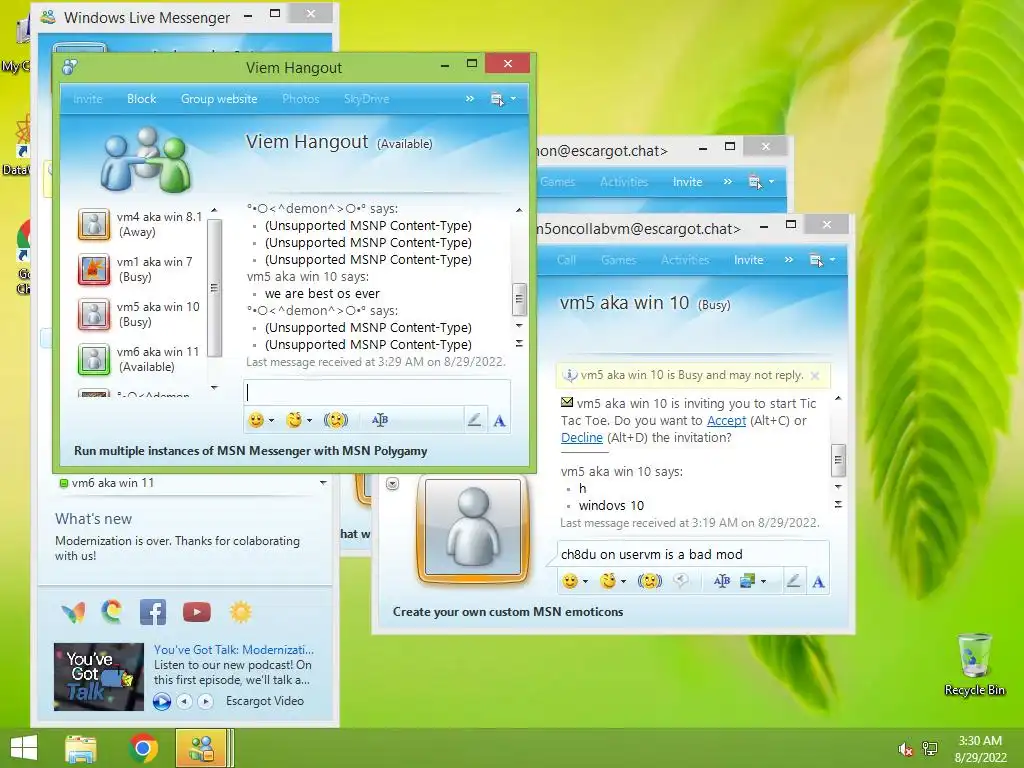Image resolution: width=1024 pixels, height=768 pixels.
Task: Click voice clip icon in vm5 chat
Action: point(681,581)
